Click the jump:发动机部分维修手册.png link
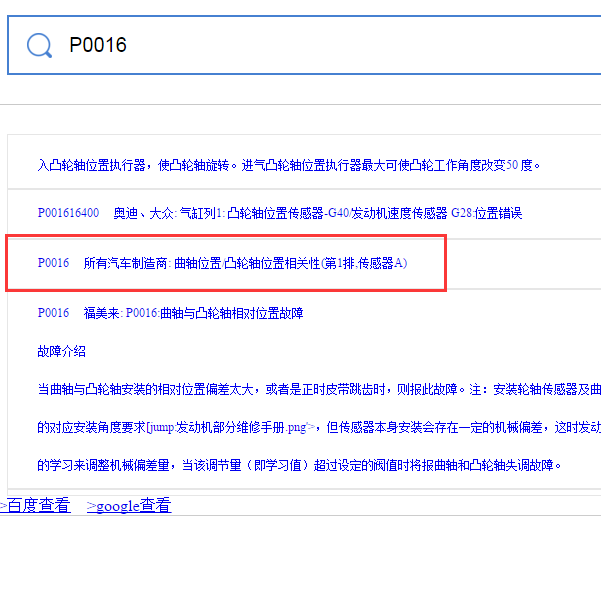The width and height of the screenshot is (601, 601). pyautogui.click(x=231, y=427)
